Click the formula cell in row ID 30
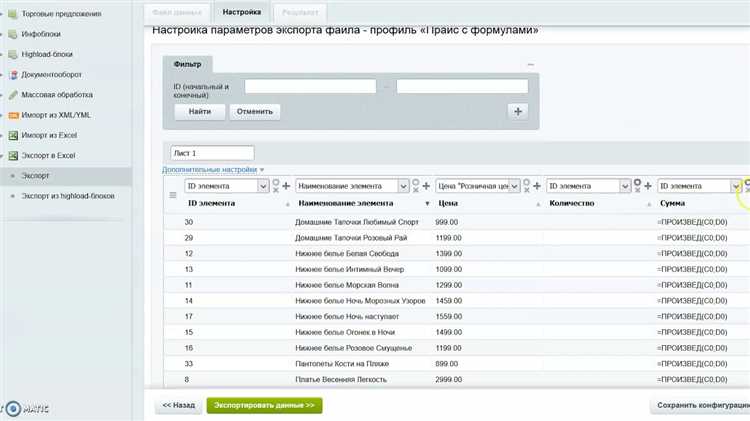750x421 pixels. coord(692,222)
